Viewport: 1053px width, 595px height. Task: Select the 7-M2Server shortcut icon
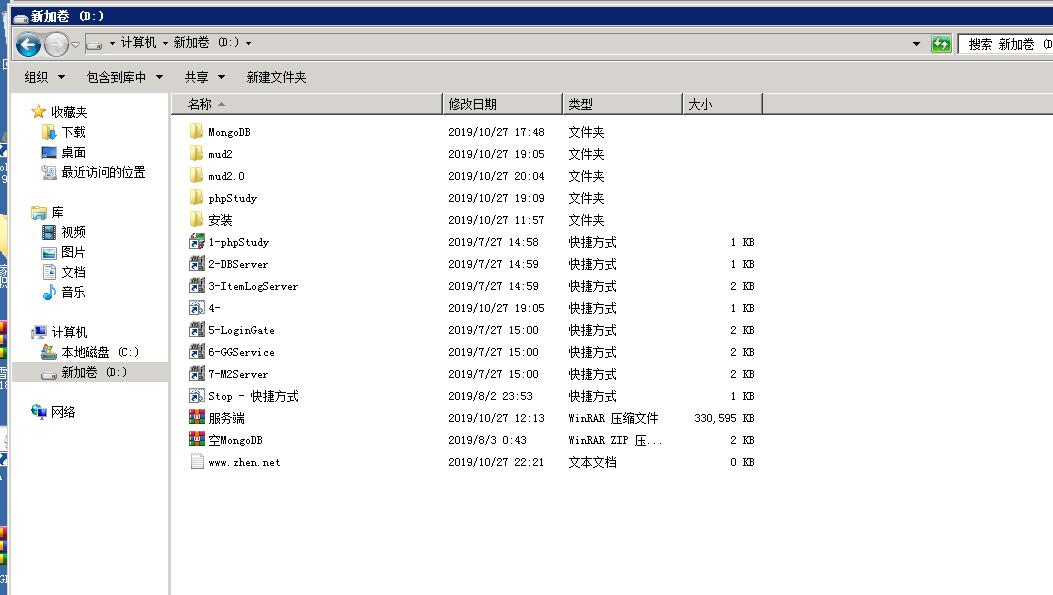tap(196, 374)
